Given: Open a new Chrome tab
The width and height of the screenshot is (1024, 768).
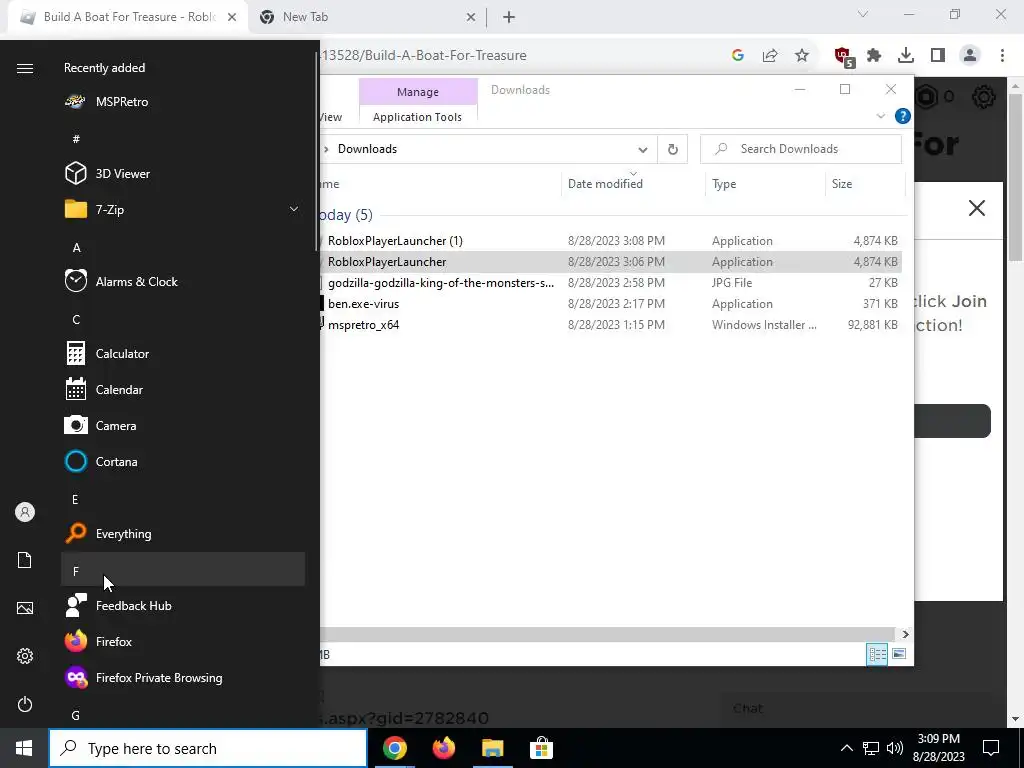Looking at the screenshot, I should (509, 18).
